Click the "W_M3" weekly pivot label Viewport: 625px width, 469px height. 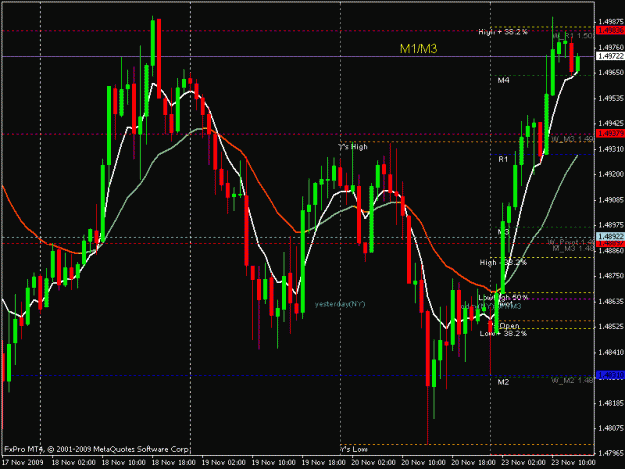pyautogui.click(x=572, y=139)
